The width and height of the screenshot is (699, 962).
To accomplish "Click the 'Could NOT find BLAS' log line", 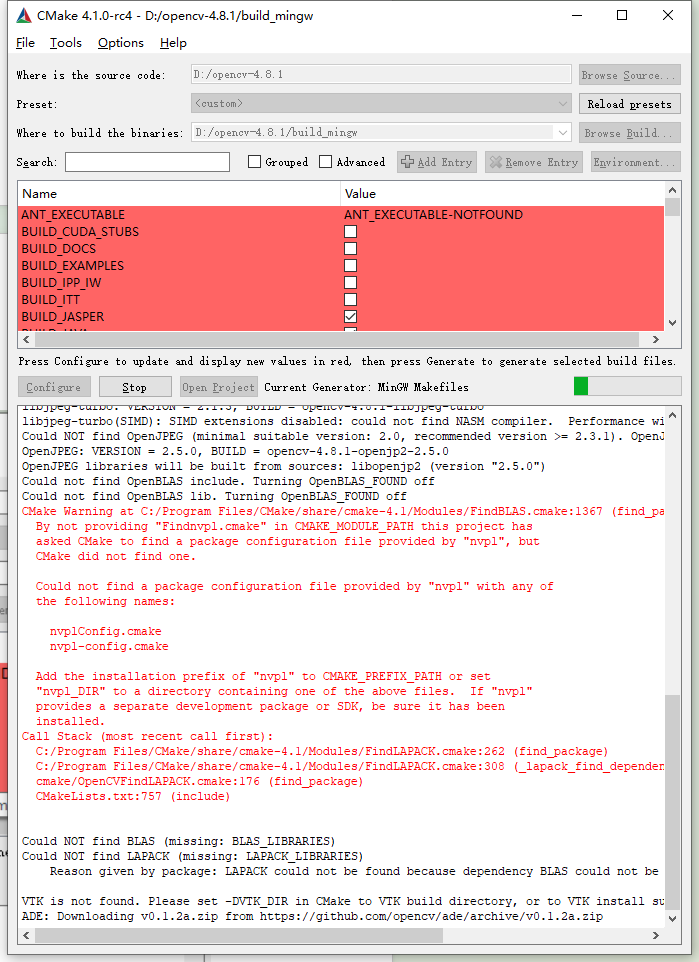I will (179, 841).
